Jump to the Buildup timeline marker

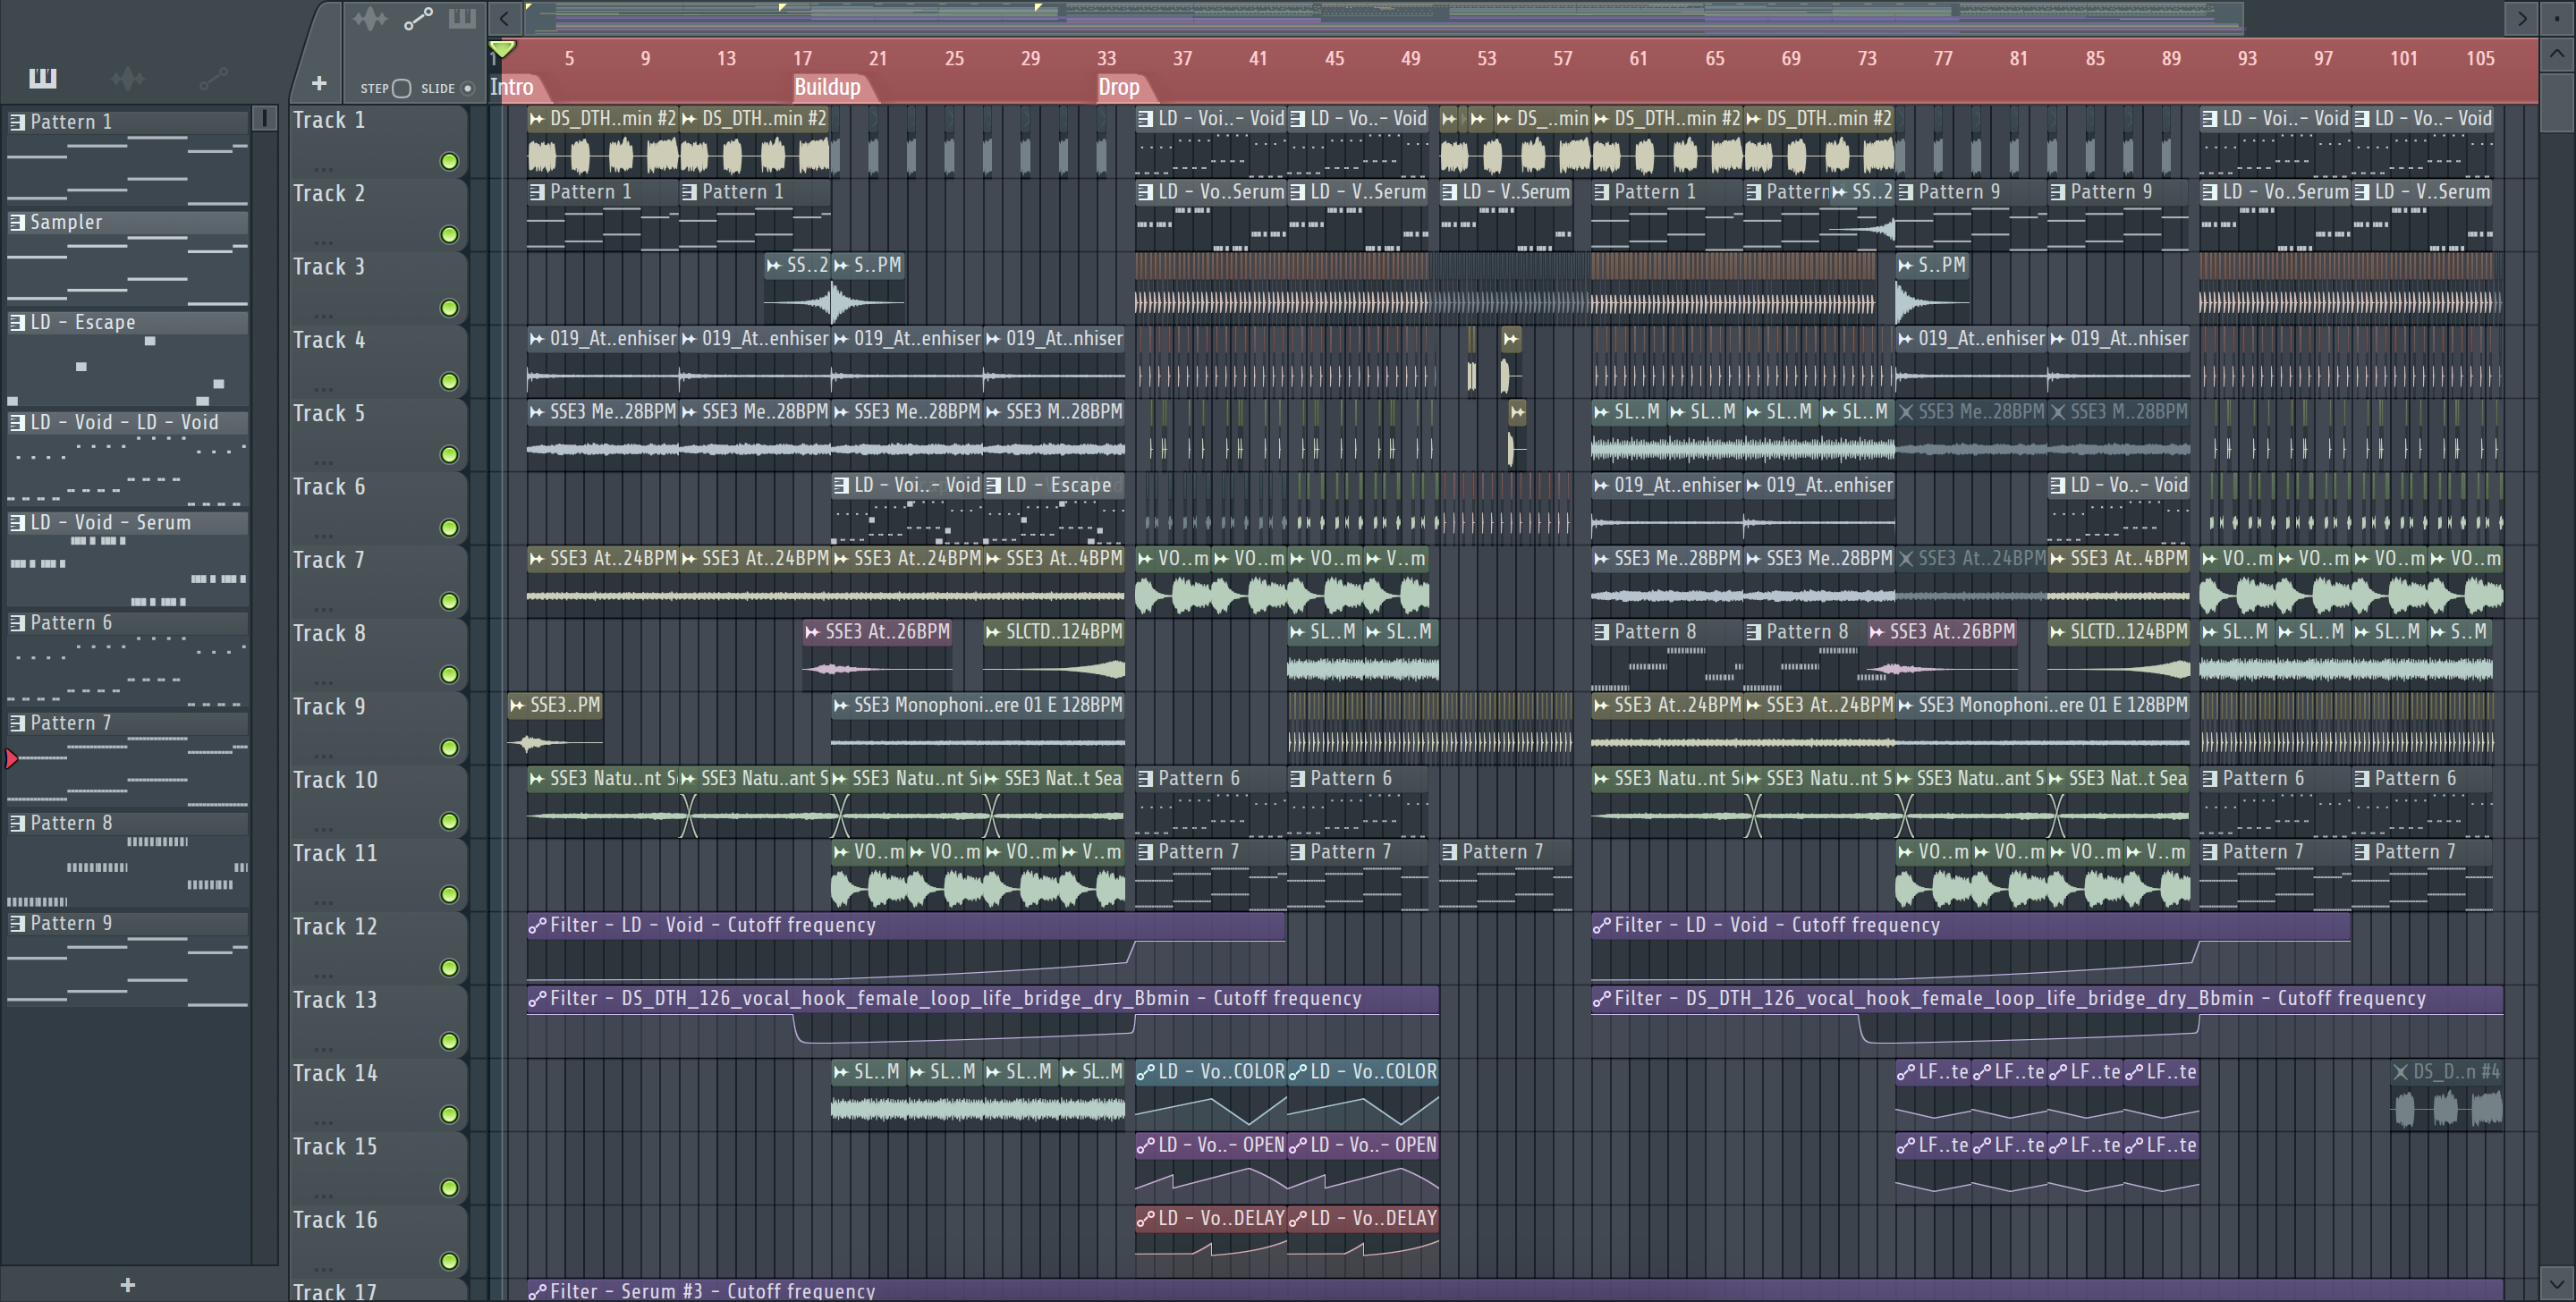pos(828,87)
